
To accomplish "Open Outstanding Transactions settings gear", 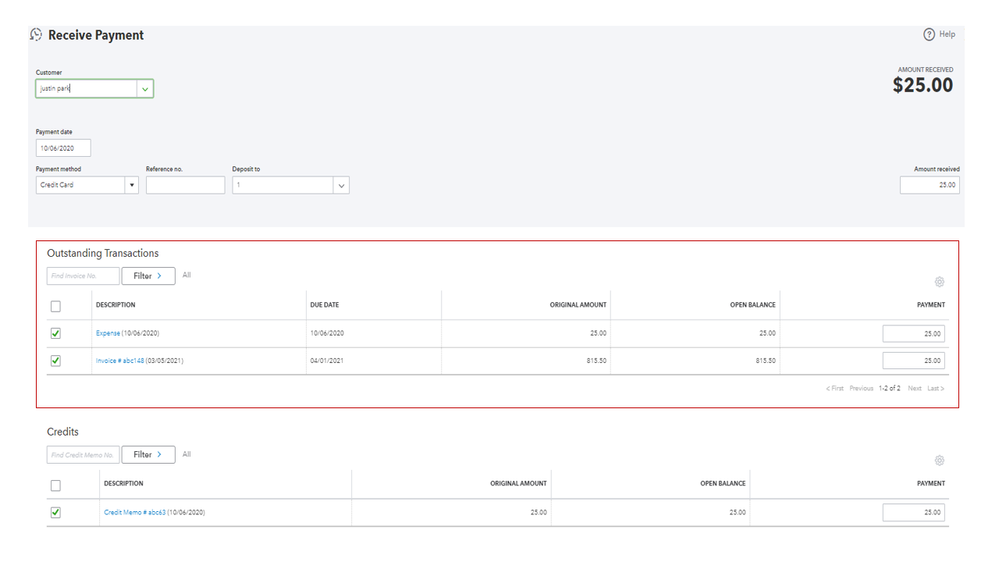I will [x=939, y=282].
